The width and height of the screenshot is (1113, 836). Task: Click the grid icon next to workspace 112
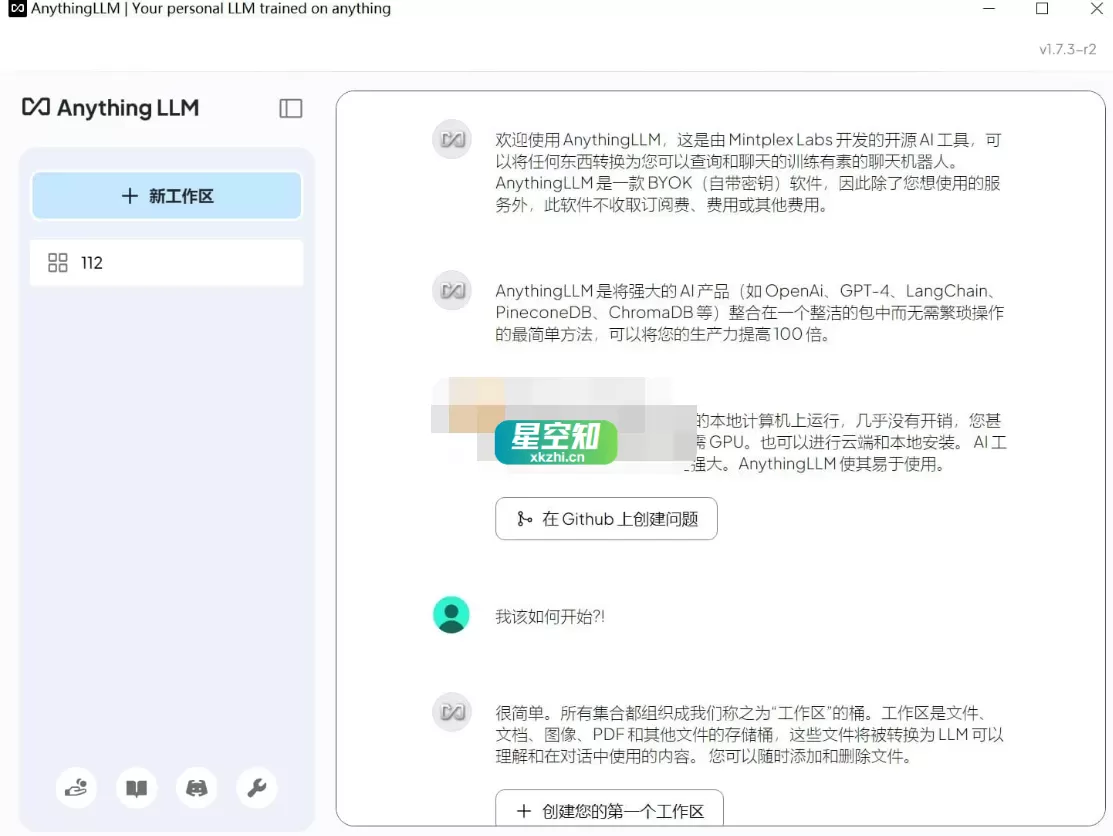tap(58, 262)
